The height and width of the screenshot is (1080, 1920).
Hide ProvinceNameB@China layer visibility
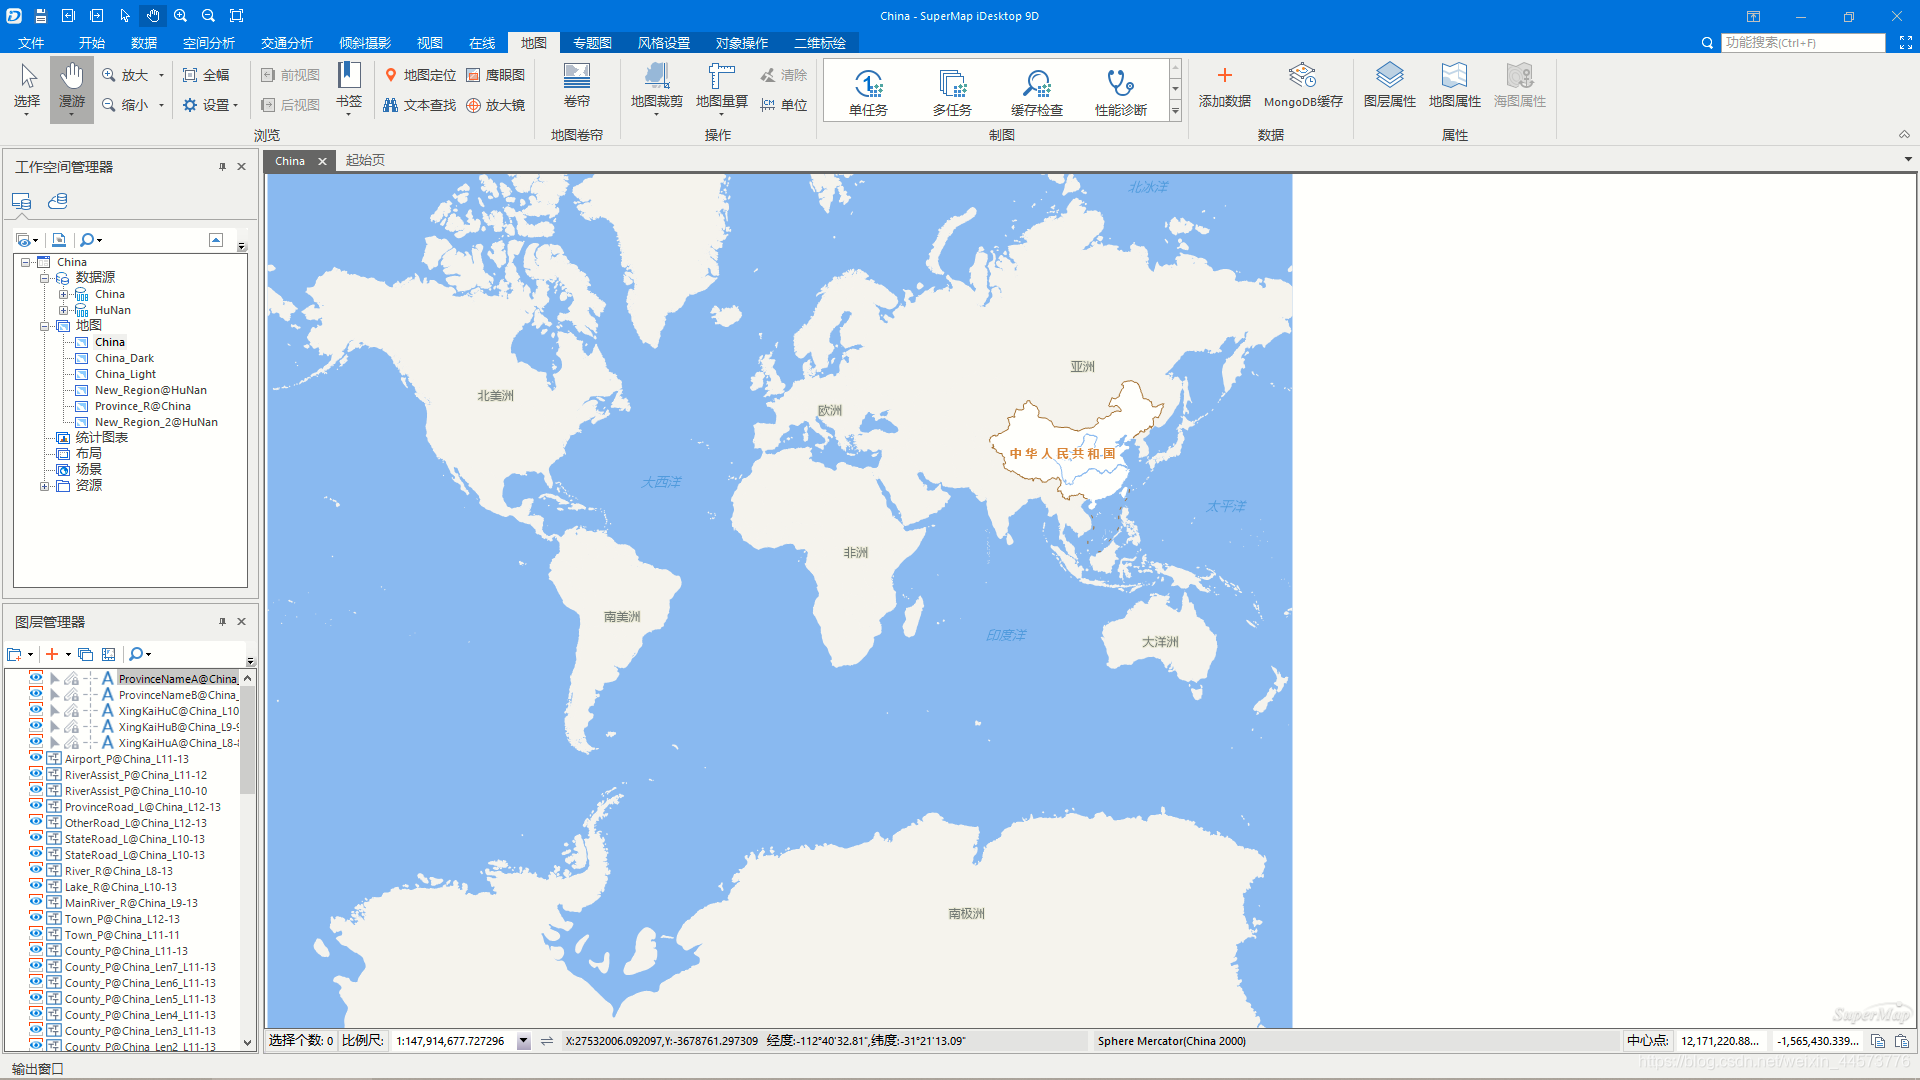tap(36, 694)
